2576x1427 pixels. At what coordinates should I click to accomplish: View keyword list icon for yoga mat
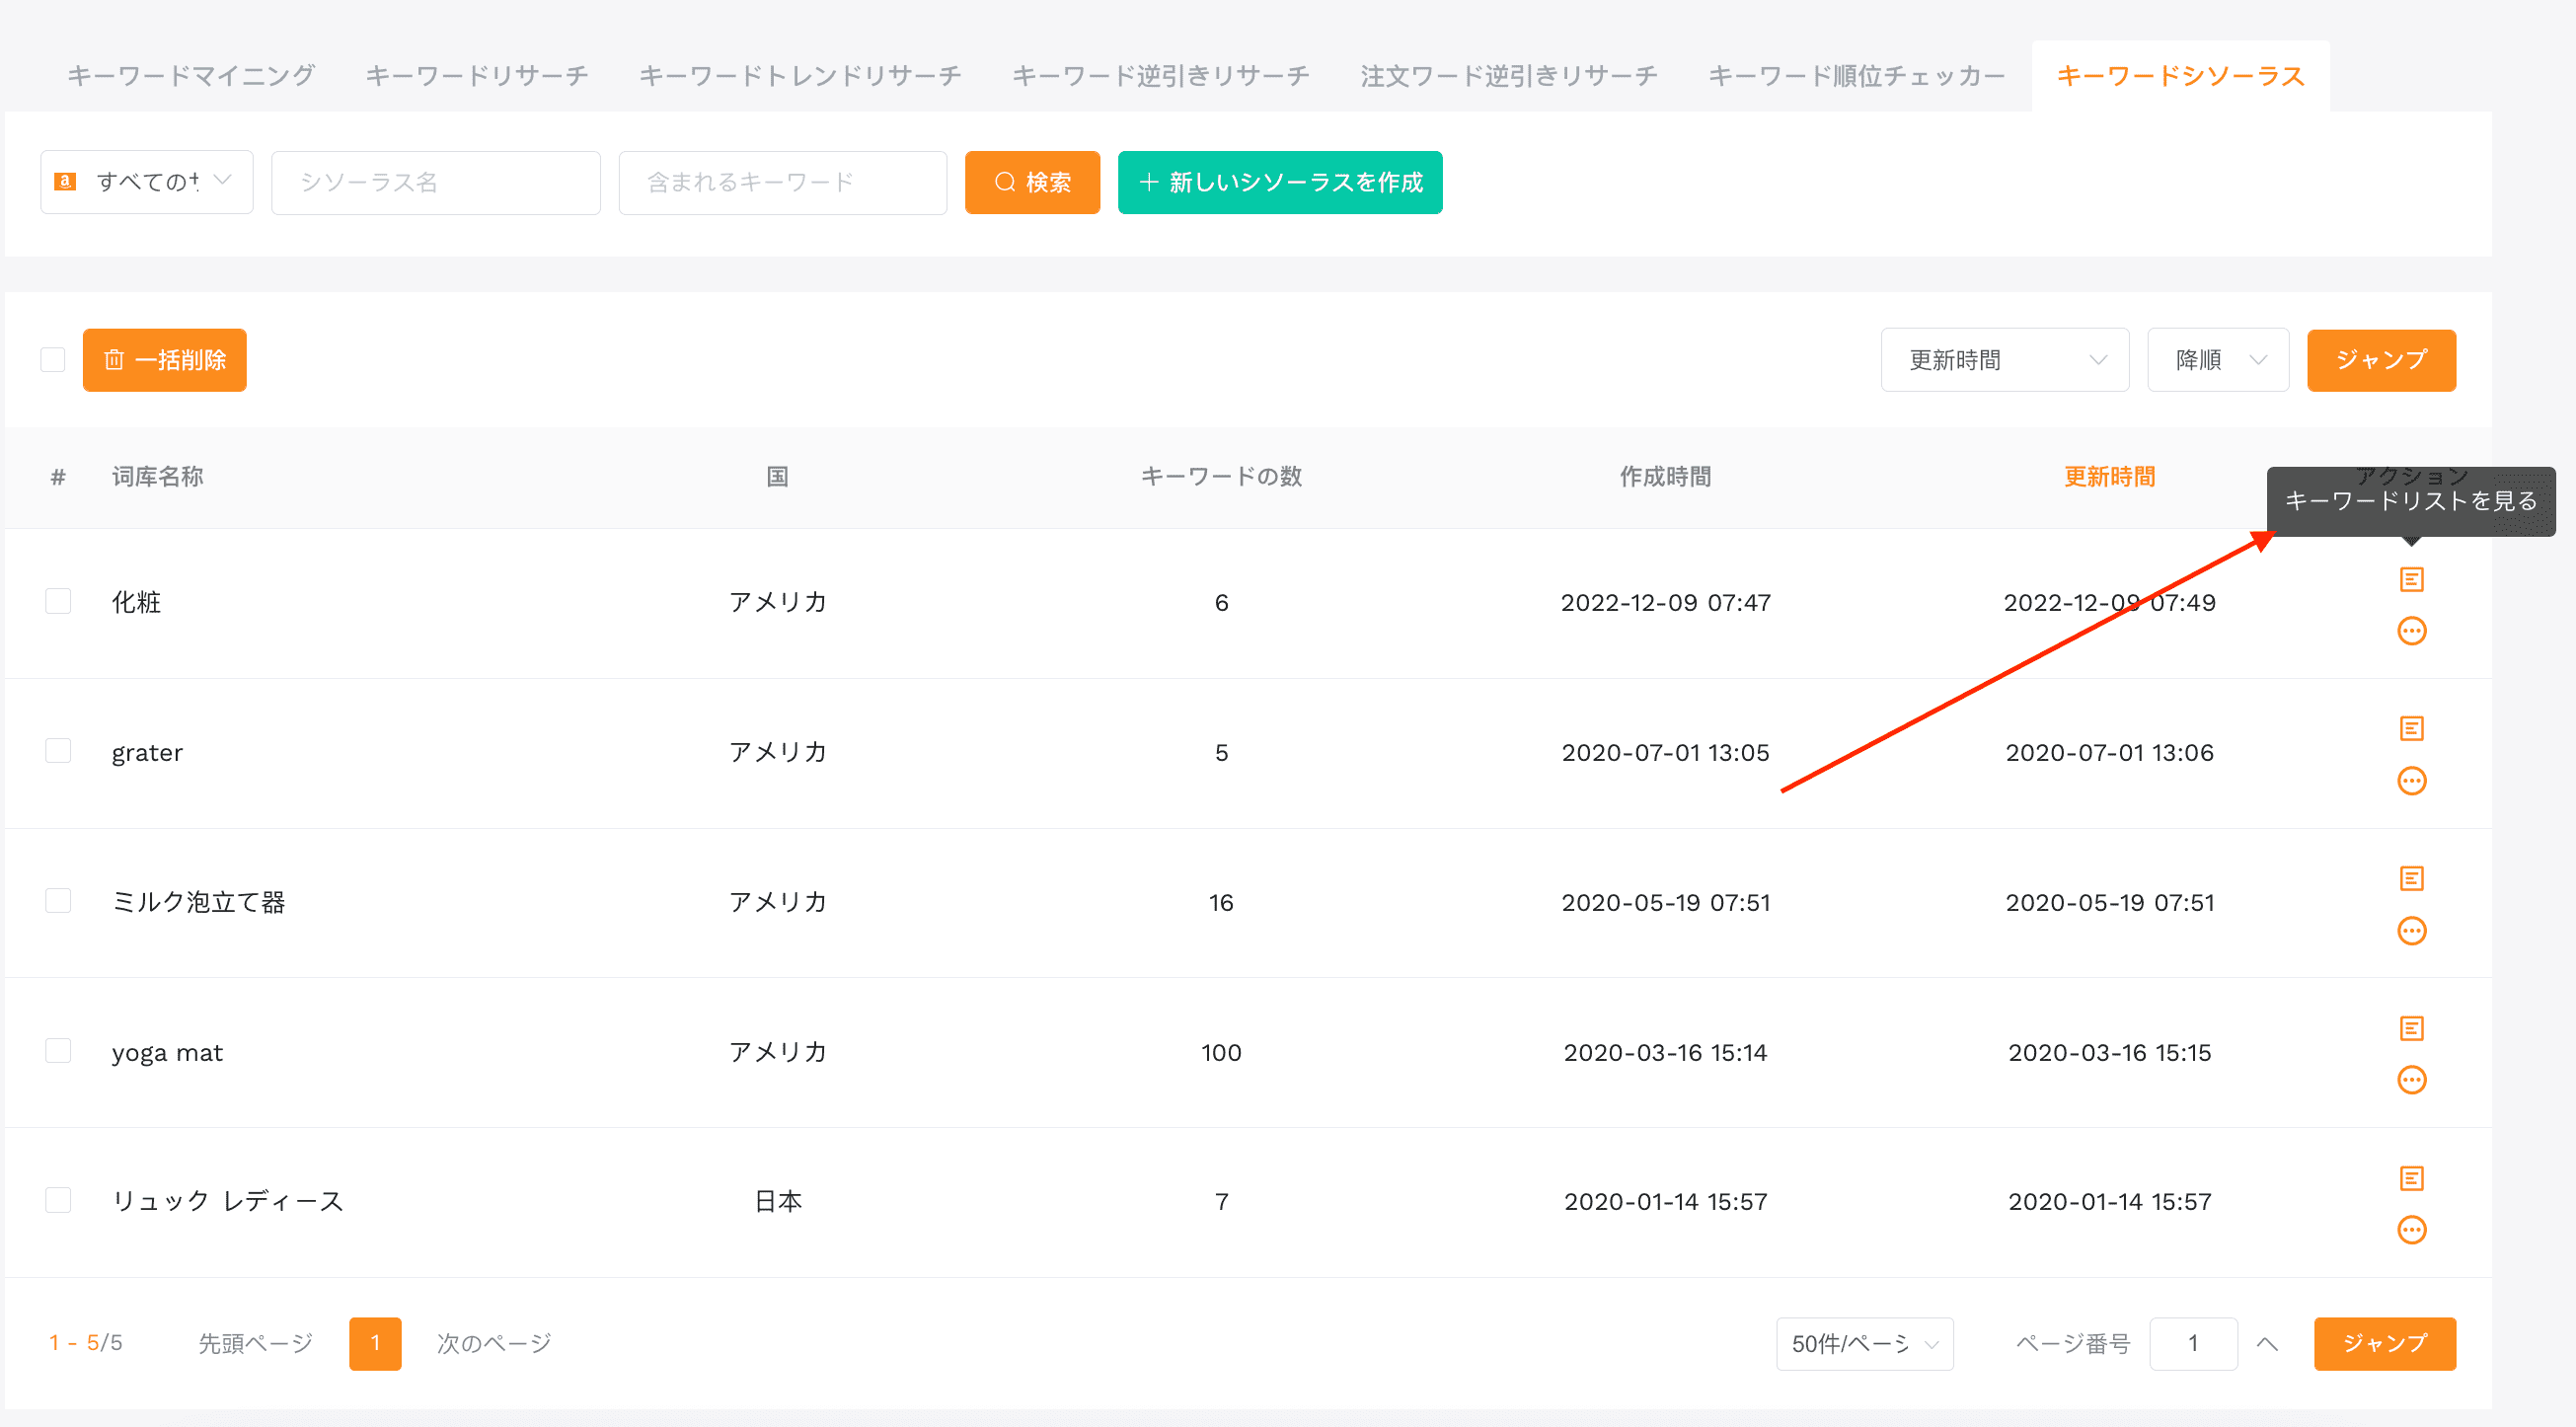pyautogui.click(x=2411, y=1028)
